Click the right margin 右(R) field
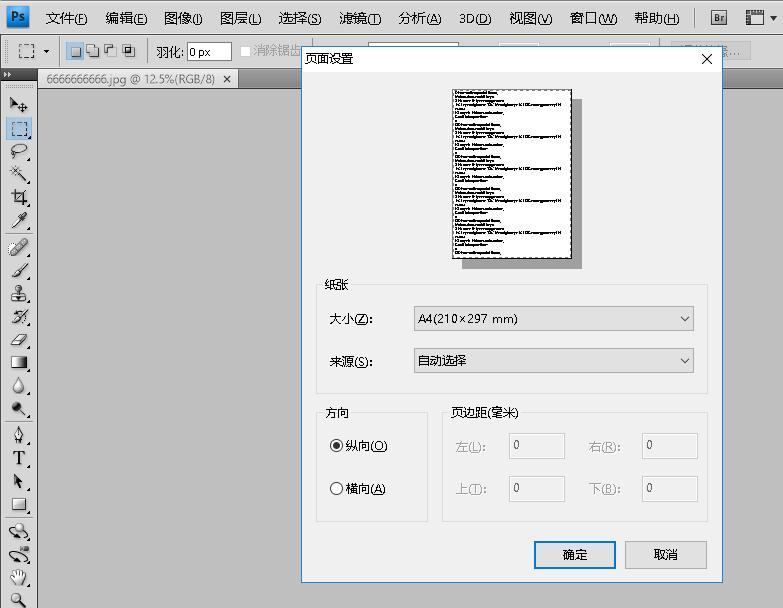783x608 pixels. (670, 446)
